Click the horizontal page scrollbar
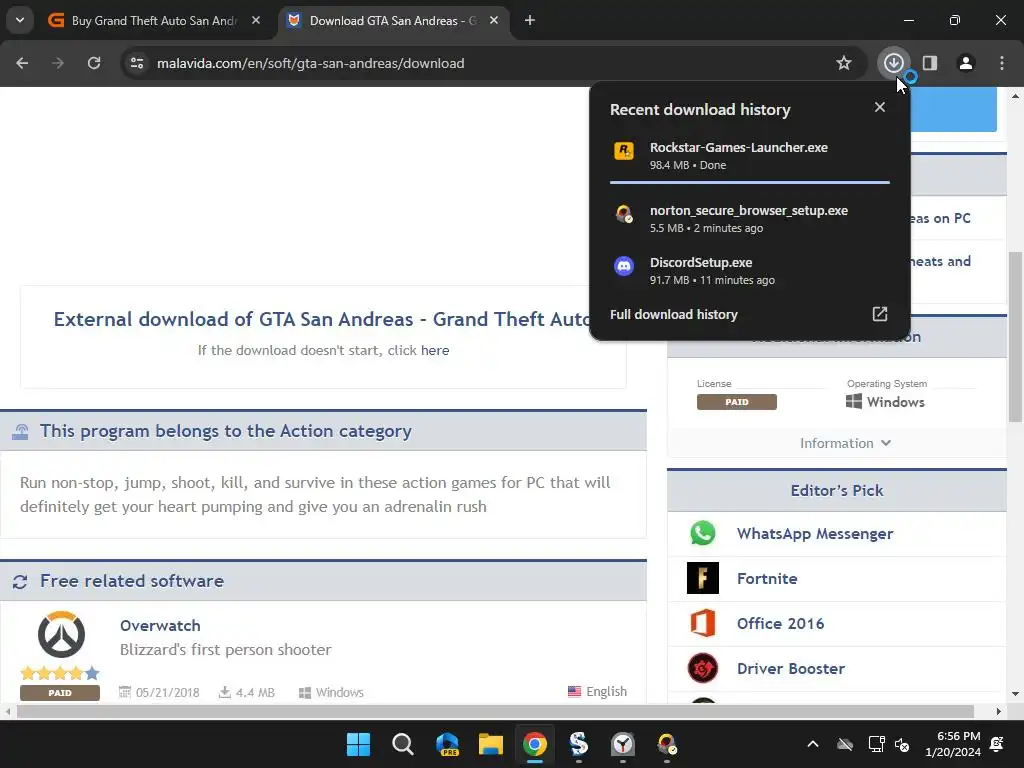1024x768 pixels. [495, 711]
